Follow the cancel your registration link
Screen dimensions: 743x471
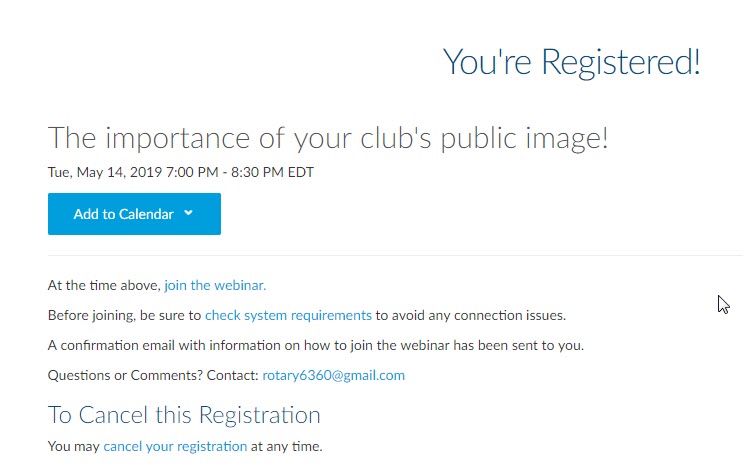(x=175, y=446)
